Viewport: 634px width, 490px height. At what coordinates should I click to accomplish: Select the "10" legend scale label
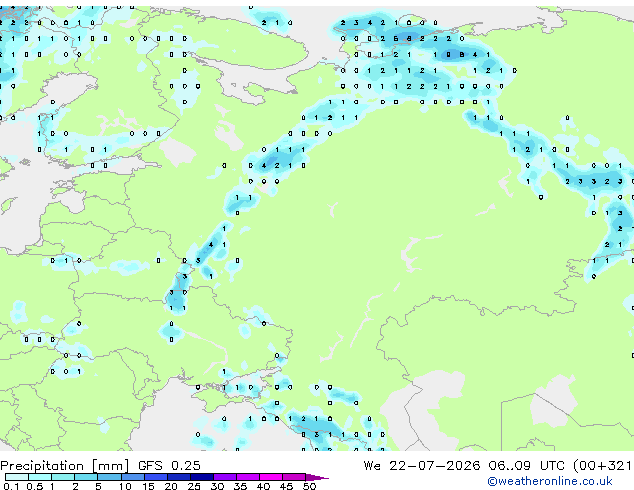[x=125, y=486]
